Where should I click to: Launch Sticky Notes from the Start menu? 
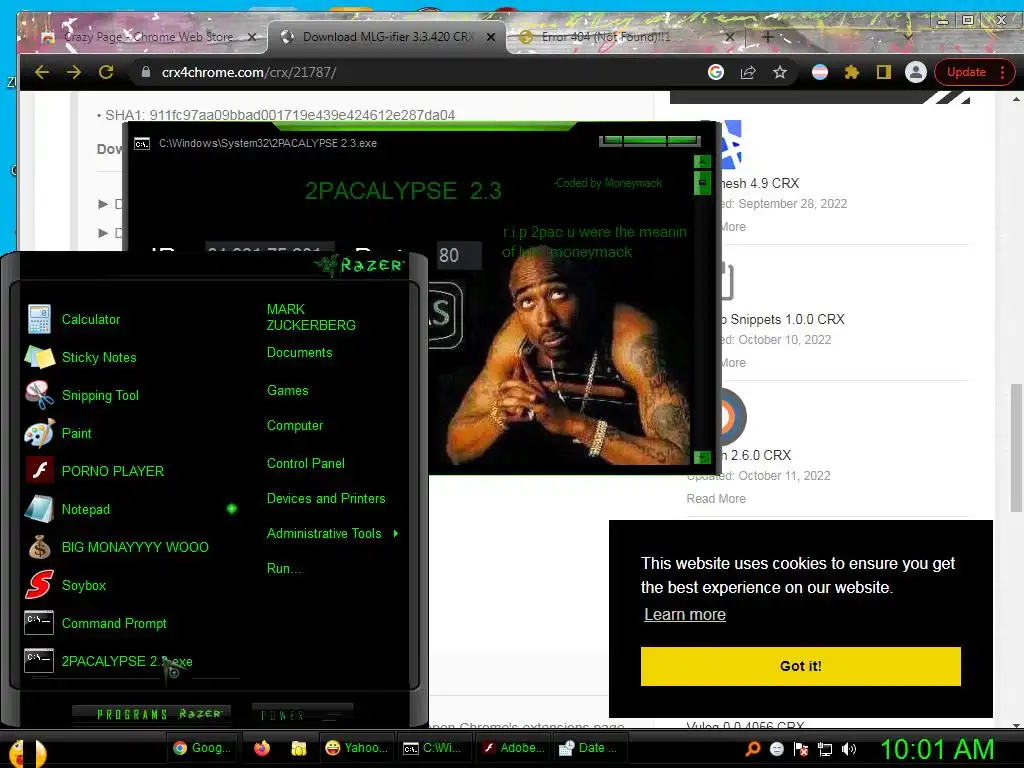(80, 357)
